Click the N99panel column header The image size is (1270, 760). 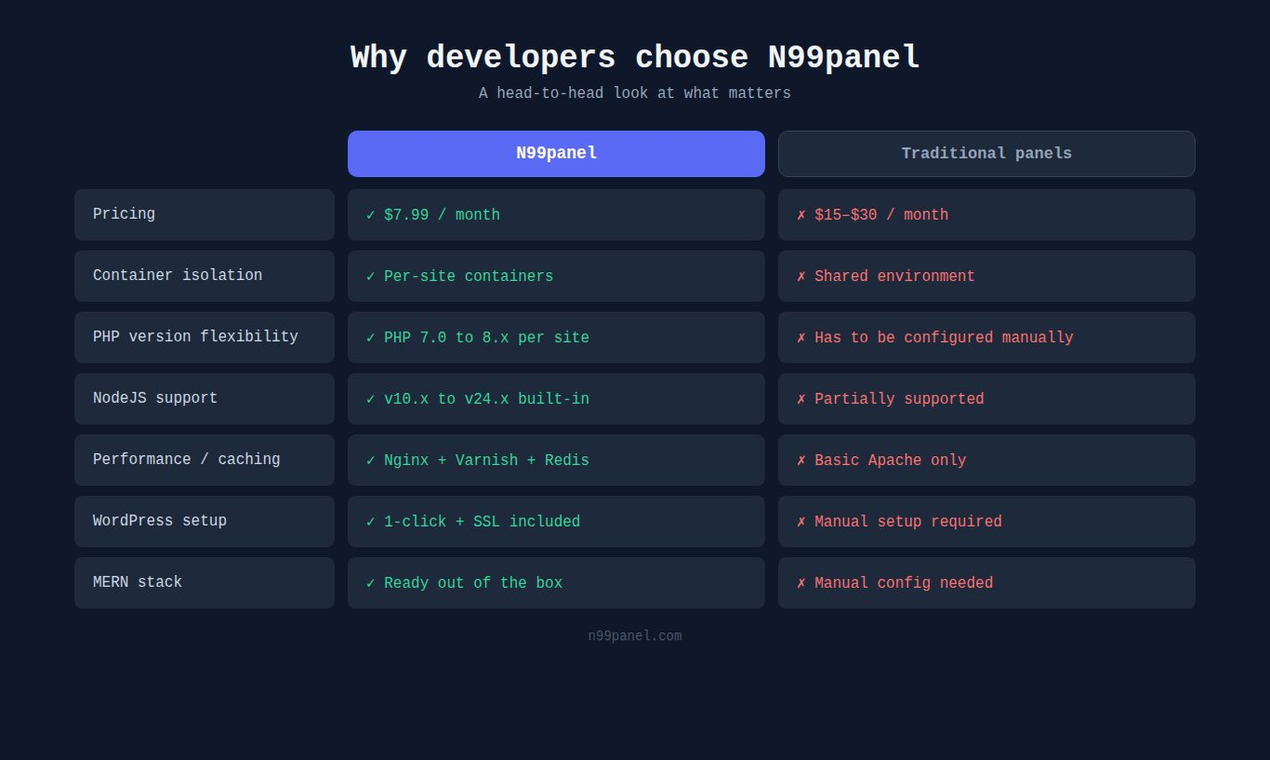[556, 154]
